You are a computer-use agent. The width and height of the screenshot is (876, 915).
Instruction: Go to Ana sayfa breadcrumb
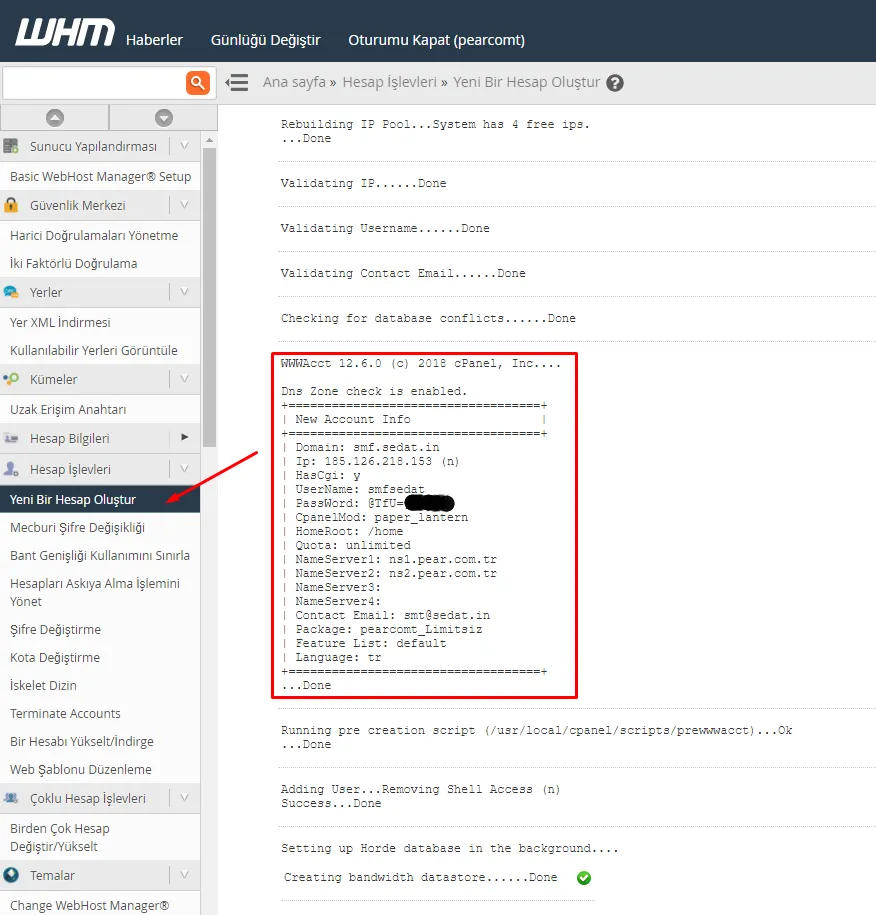pos(294,82)
